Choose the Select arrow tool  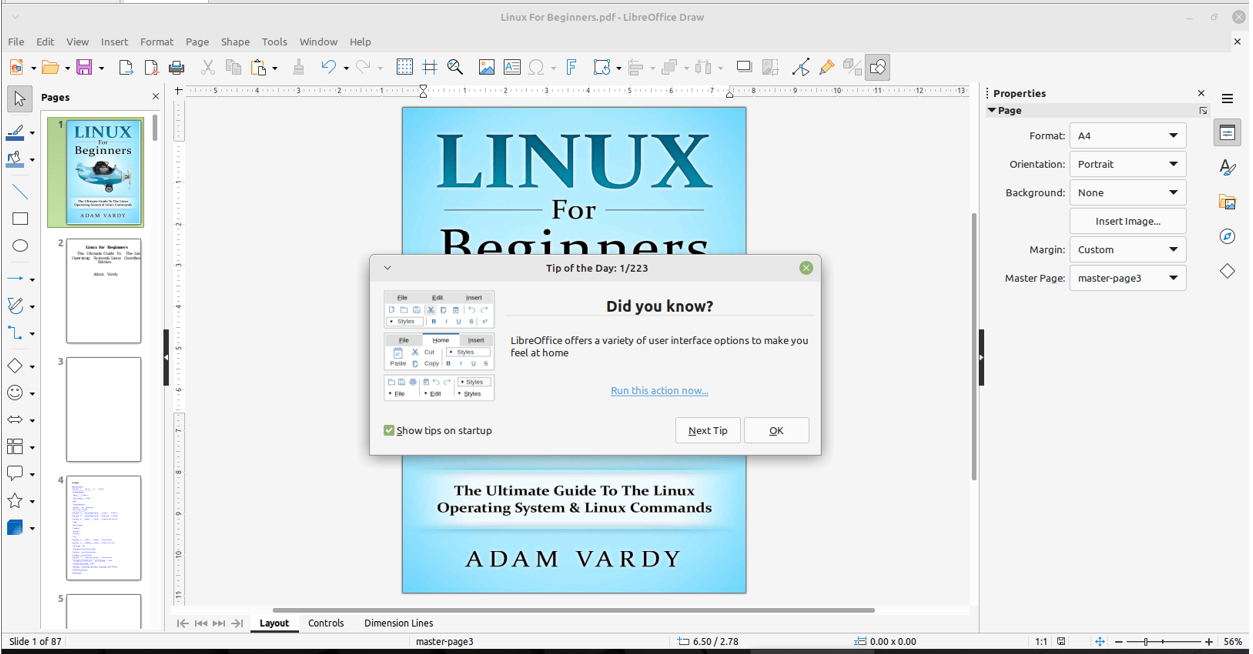(x=19, y=98)
